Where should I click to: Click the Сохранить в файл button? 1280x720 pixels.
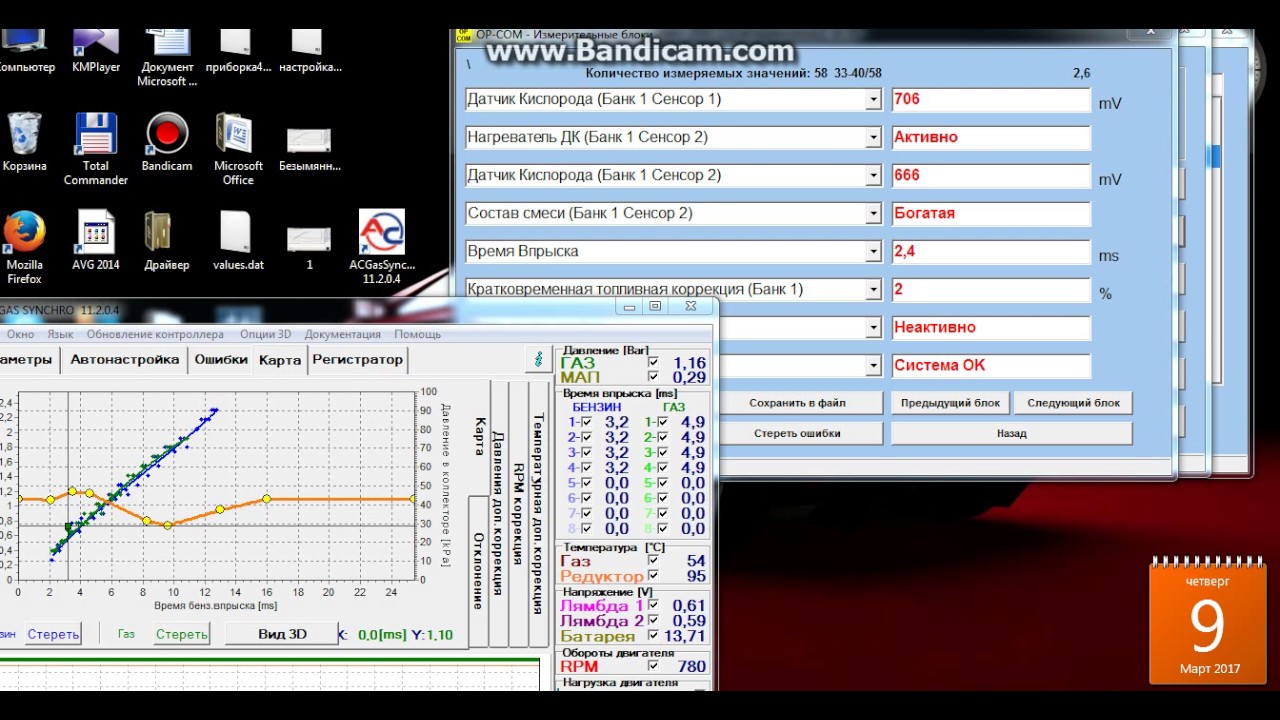tap(797, 403)
